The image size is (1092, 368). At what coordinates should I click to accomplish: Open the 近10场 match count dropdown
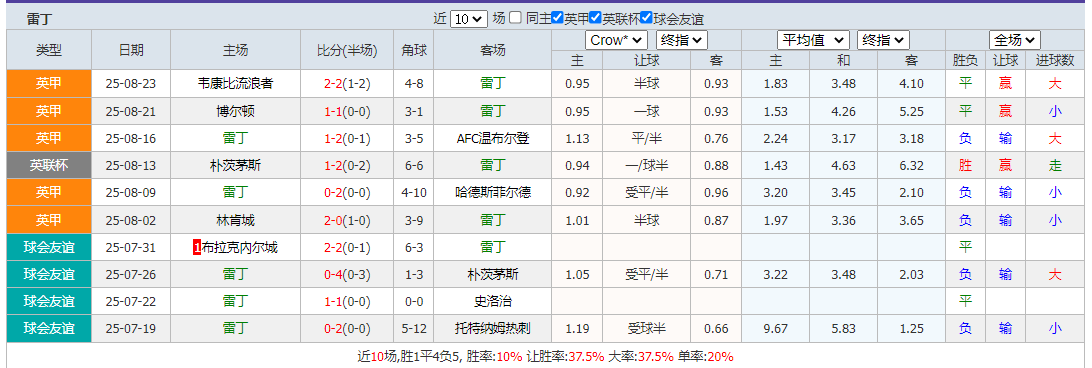click(469, 19)
